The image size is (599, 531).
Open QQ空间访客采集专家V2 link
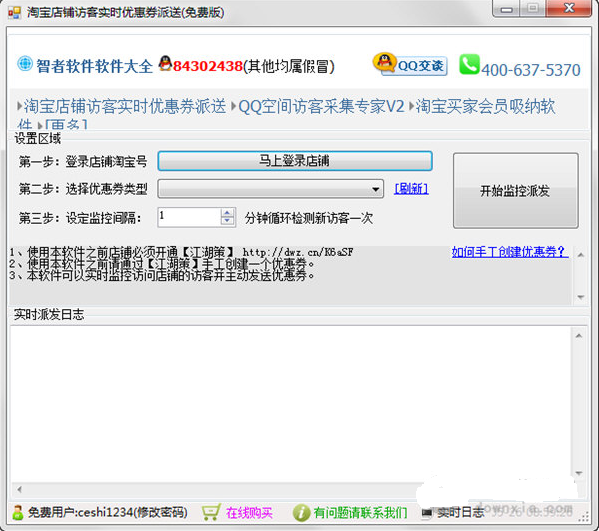point(321,106)
